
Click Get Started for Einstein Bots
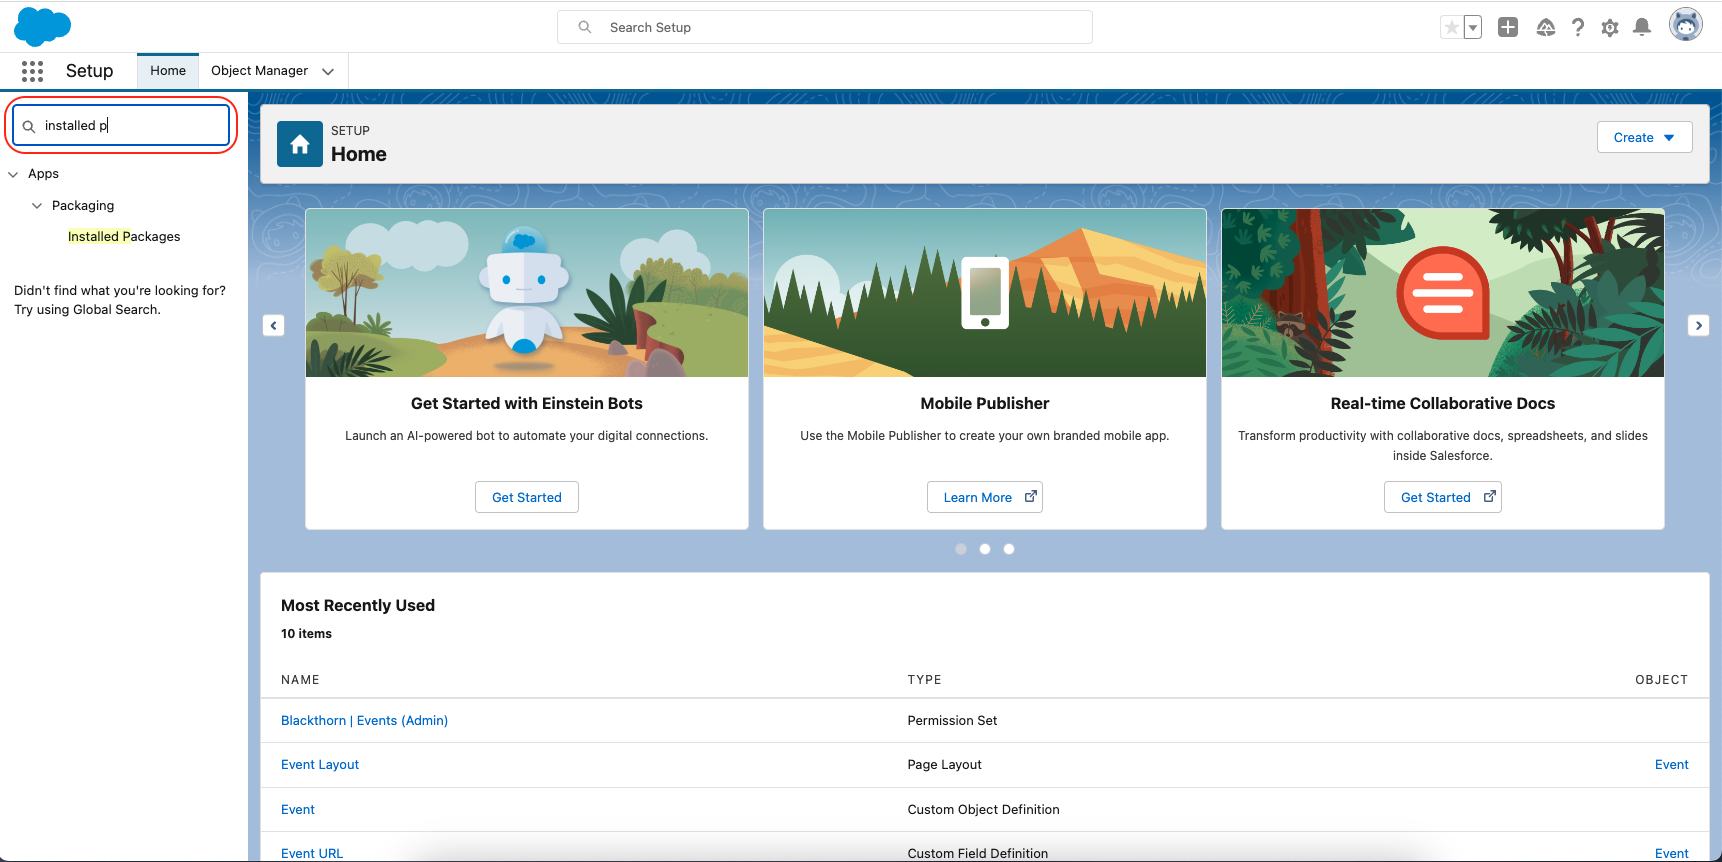tap(527, 497)
